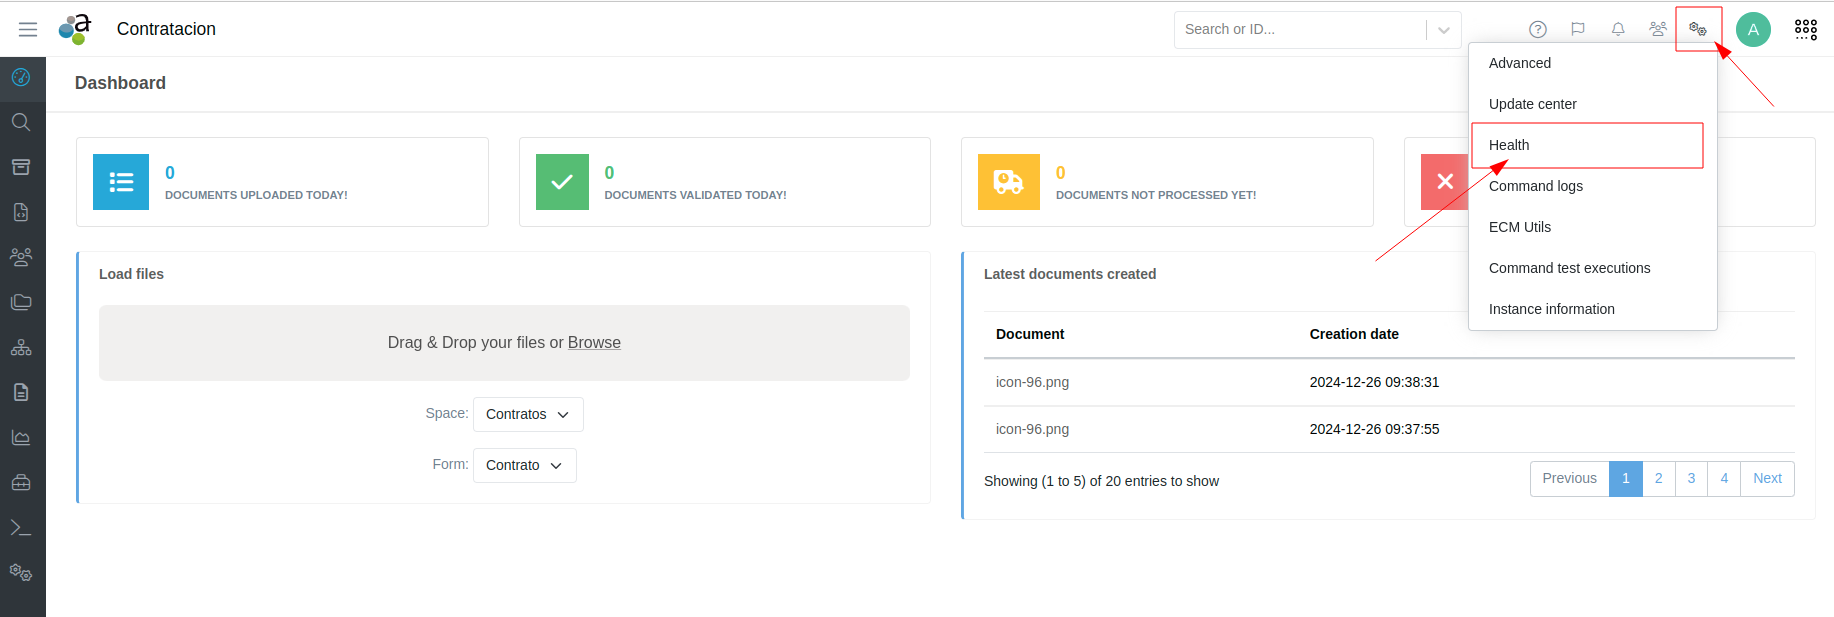Open the flag icon in header
This screenshot has height=617, width=1834.
click(x=1578, y=30)
